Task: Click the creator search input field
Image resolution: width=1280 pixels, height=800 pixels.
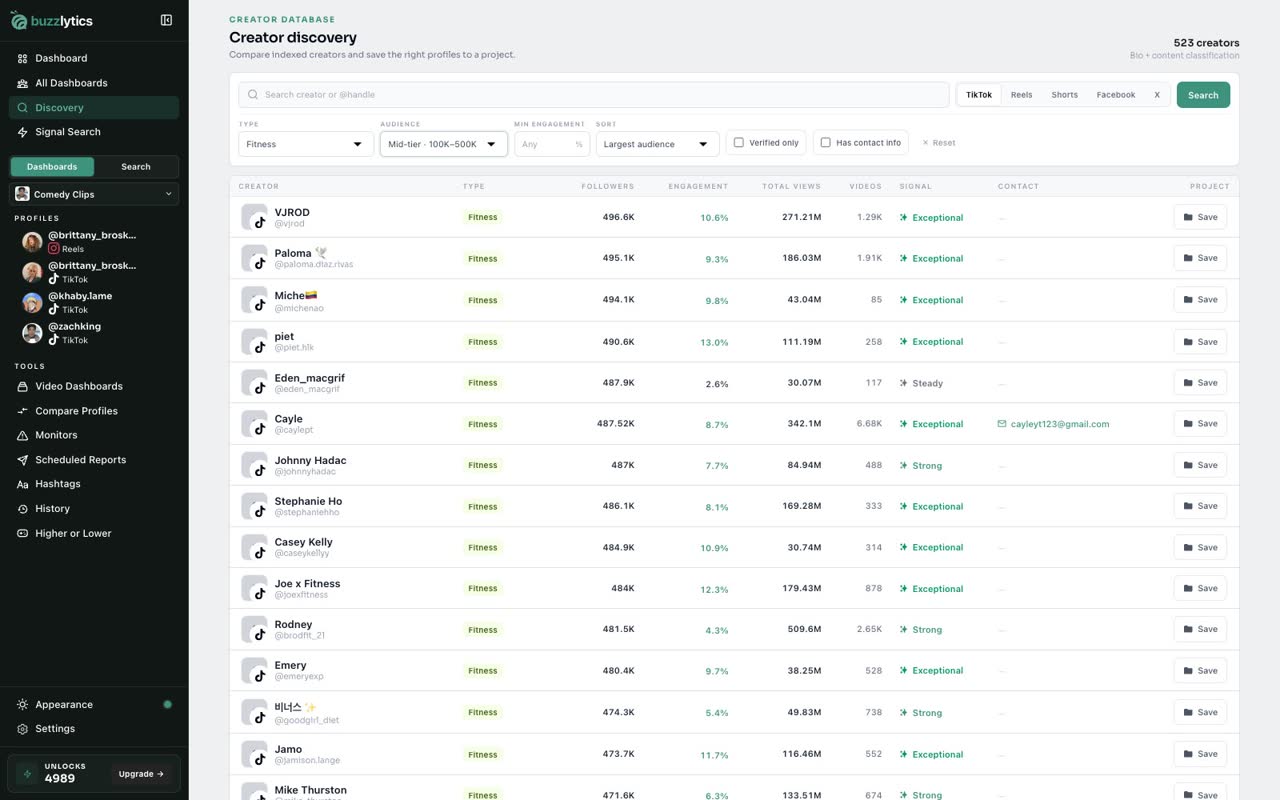Action: [x=594, y=95]
